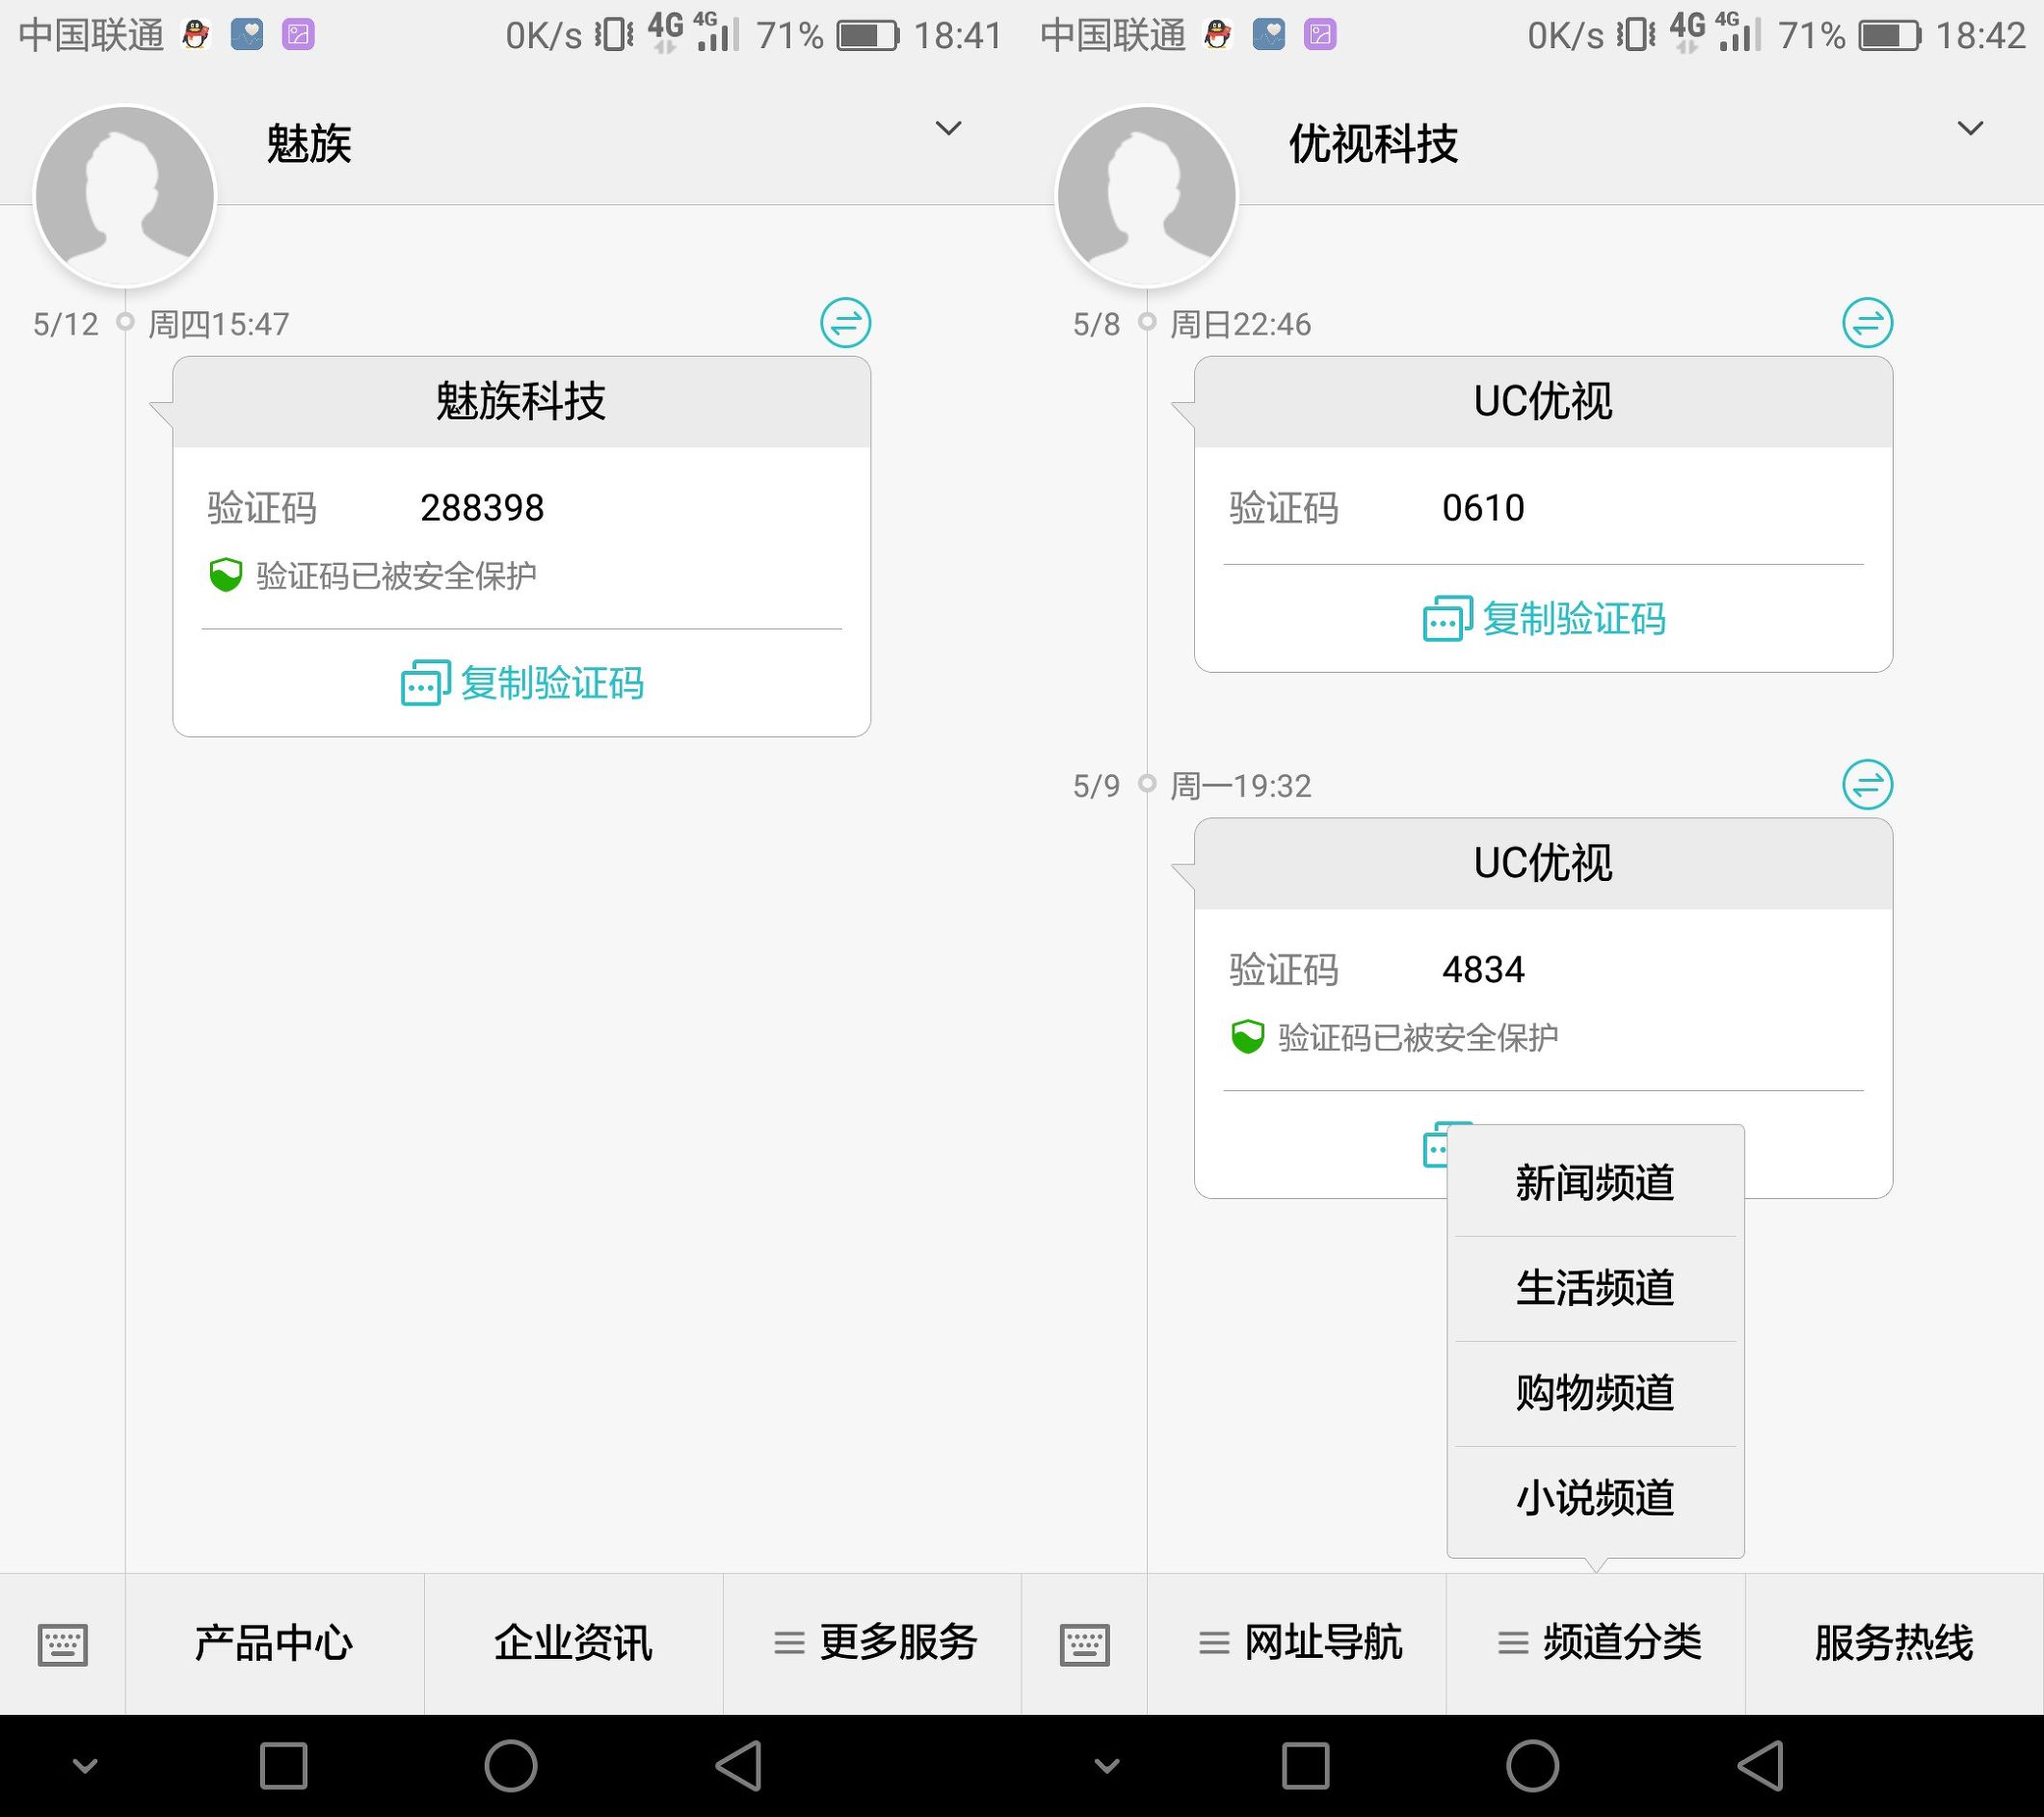
Task: Hide navigation bar on left screen
Action: [x=86, y=1766]
